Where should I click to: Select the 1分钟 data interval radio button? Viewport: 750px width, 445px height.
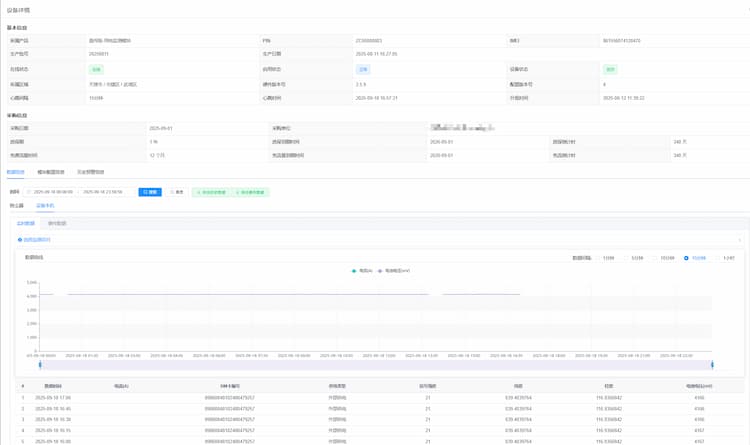pos(599,258)
